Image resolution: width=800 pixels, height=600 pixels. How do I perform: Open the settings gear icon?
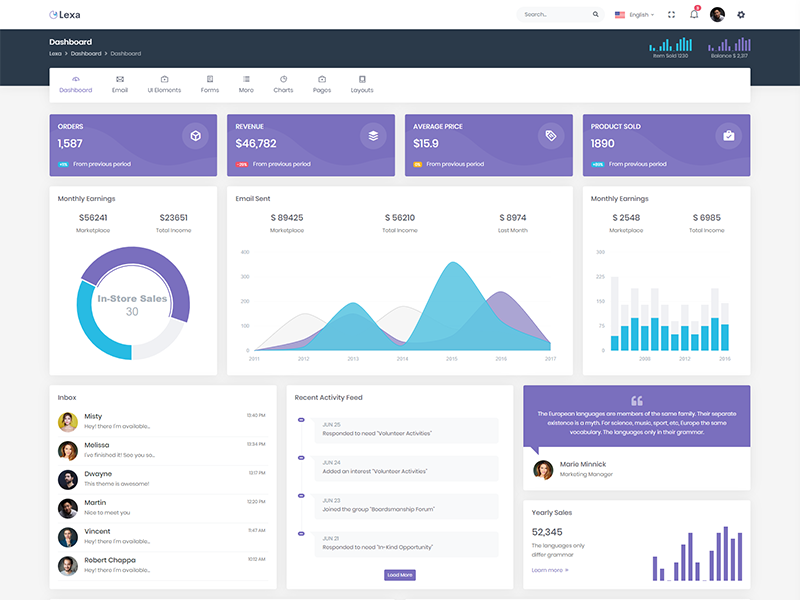pyautogui.click(x=741, y=15)
